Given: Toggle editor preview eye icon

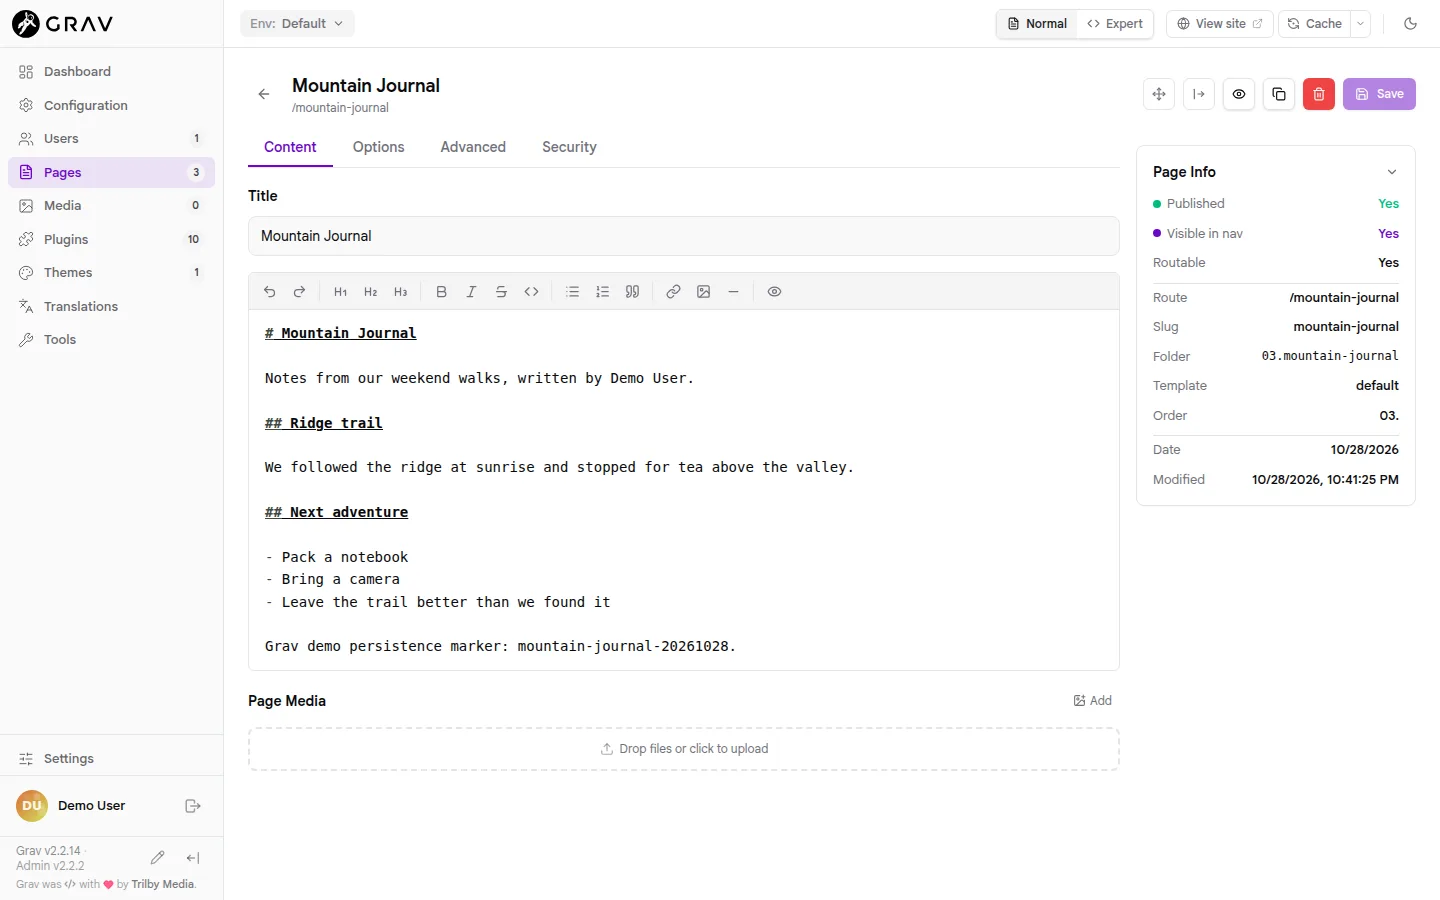Looking at the screenshot, I should point(774,292).
